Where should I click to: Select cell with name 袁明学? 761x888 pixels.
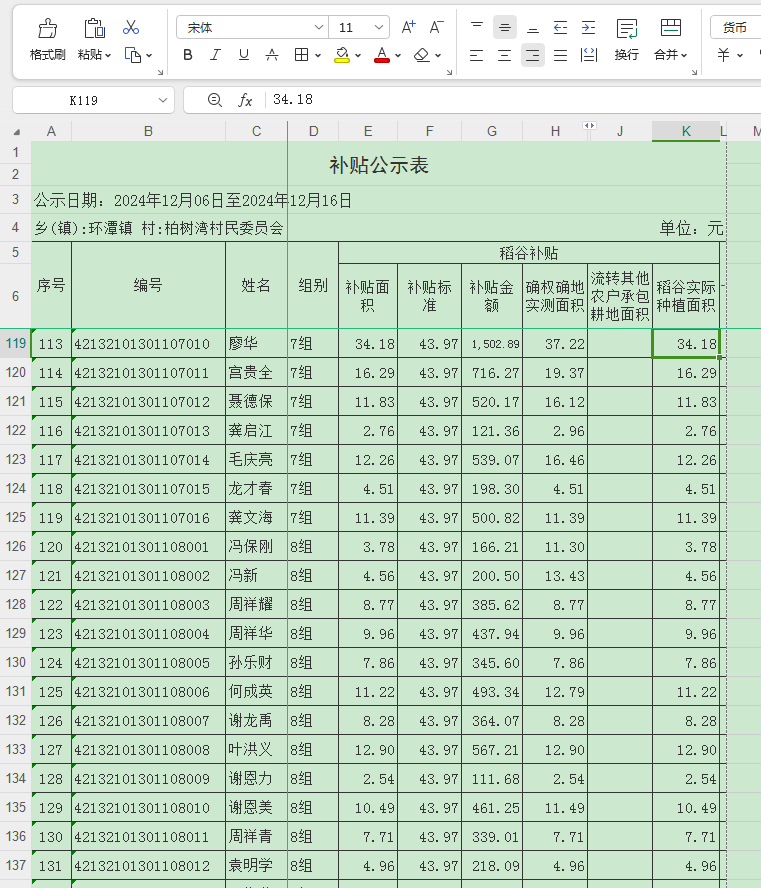(256, 865)
